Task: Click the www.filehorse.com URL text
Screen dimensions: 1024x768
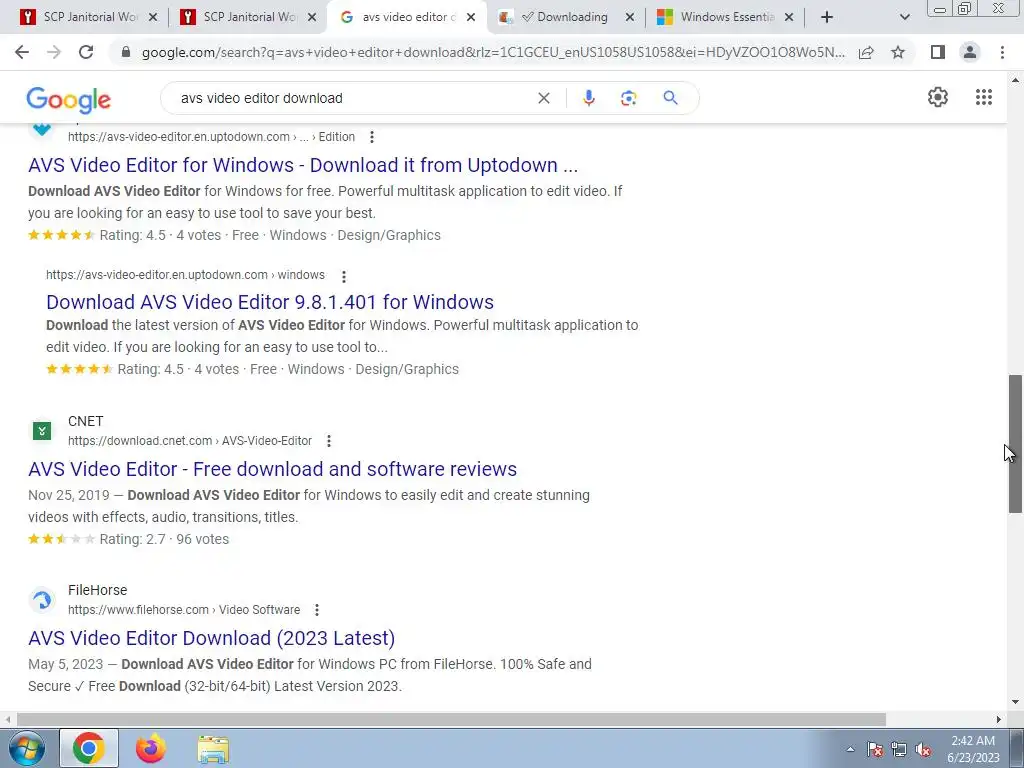Action: point(184,610)
